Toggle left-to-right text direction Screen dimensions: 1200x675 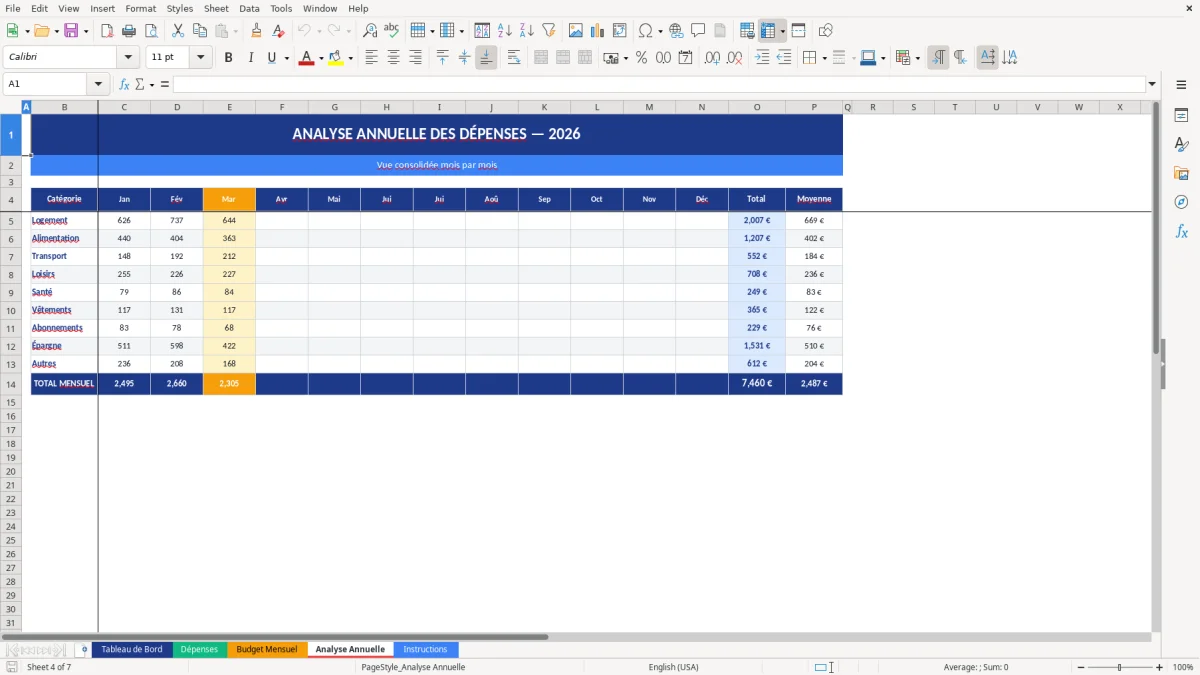pyautogui.click(x=938, y=58)
